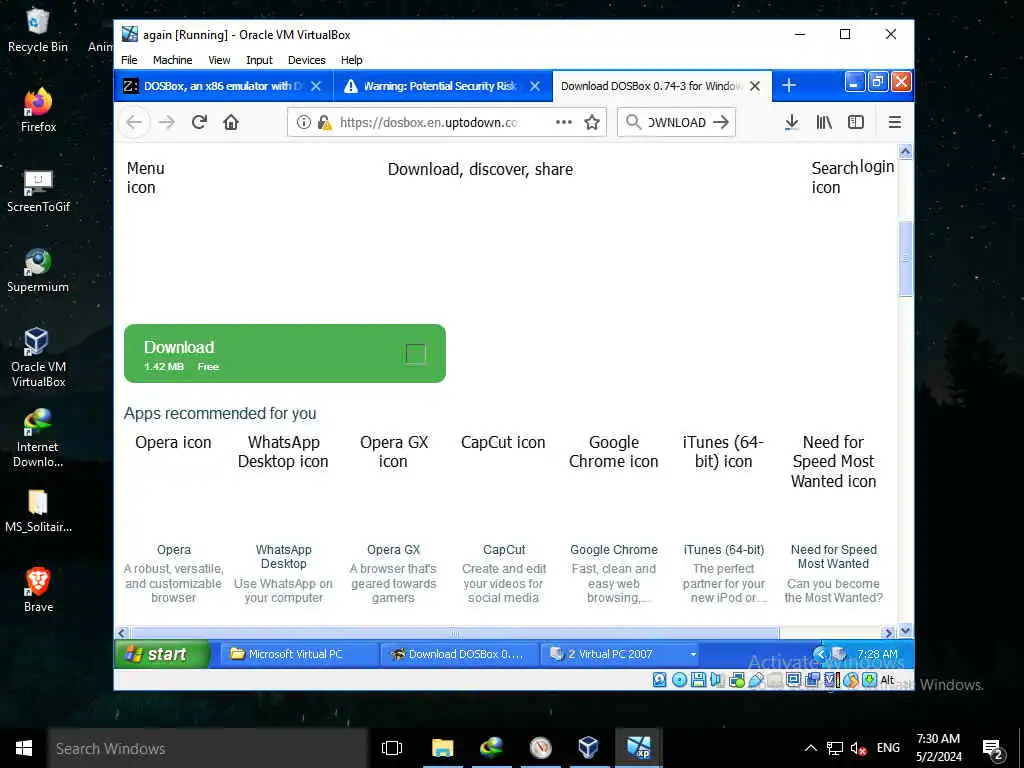The image size is (1024, 768).
Task: Open the Firefox downloads arrow icon
Action: pyautogui.click(x=792, y=122)
